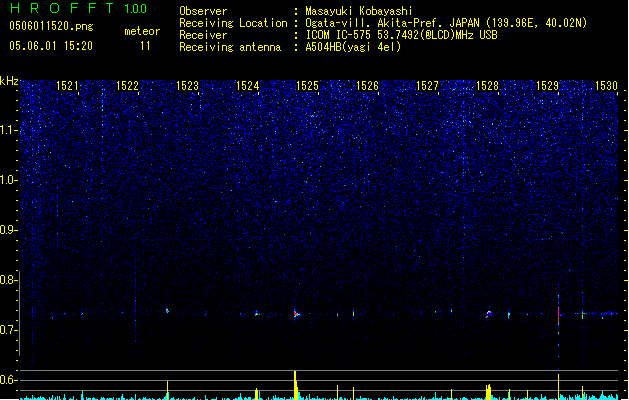Viewport: 629px width, 400px height.
Task: Click the tallest yellow power spike near 1525
Action: click(x=296, y=385)
